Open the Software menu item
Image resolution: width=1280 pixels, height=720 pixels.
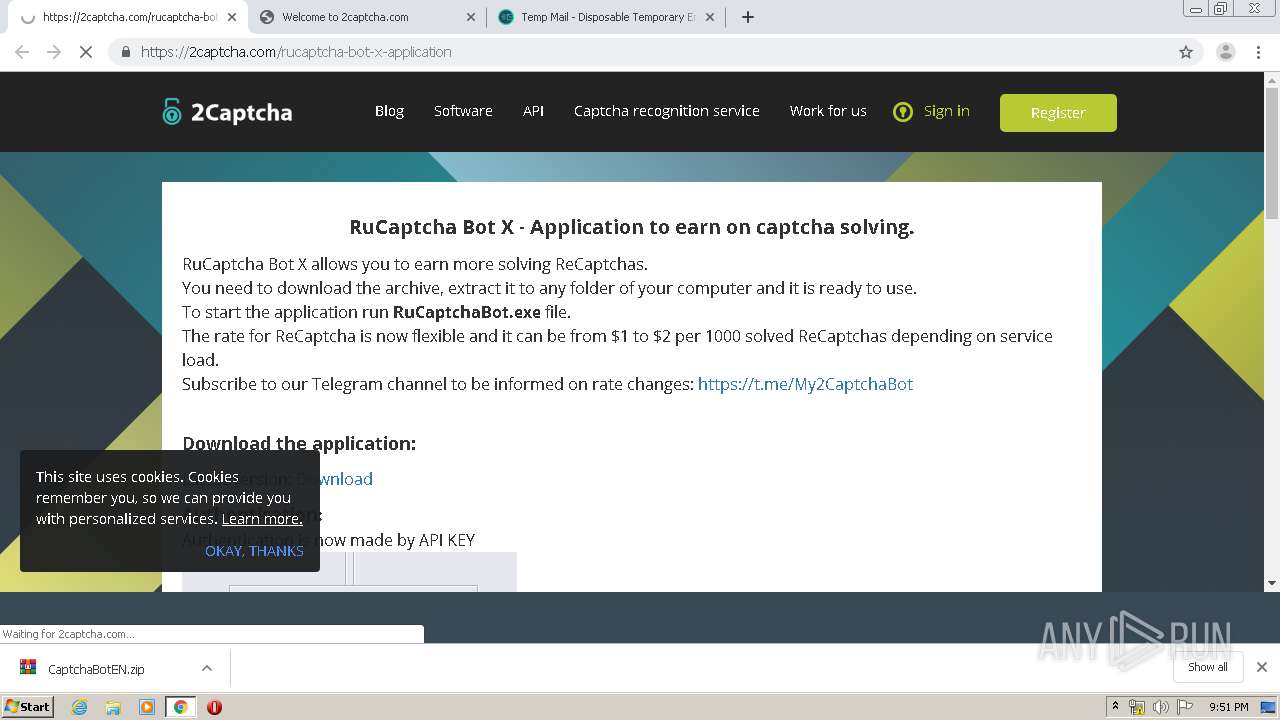click(x=463, y=111)
